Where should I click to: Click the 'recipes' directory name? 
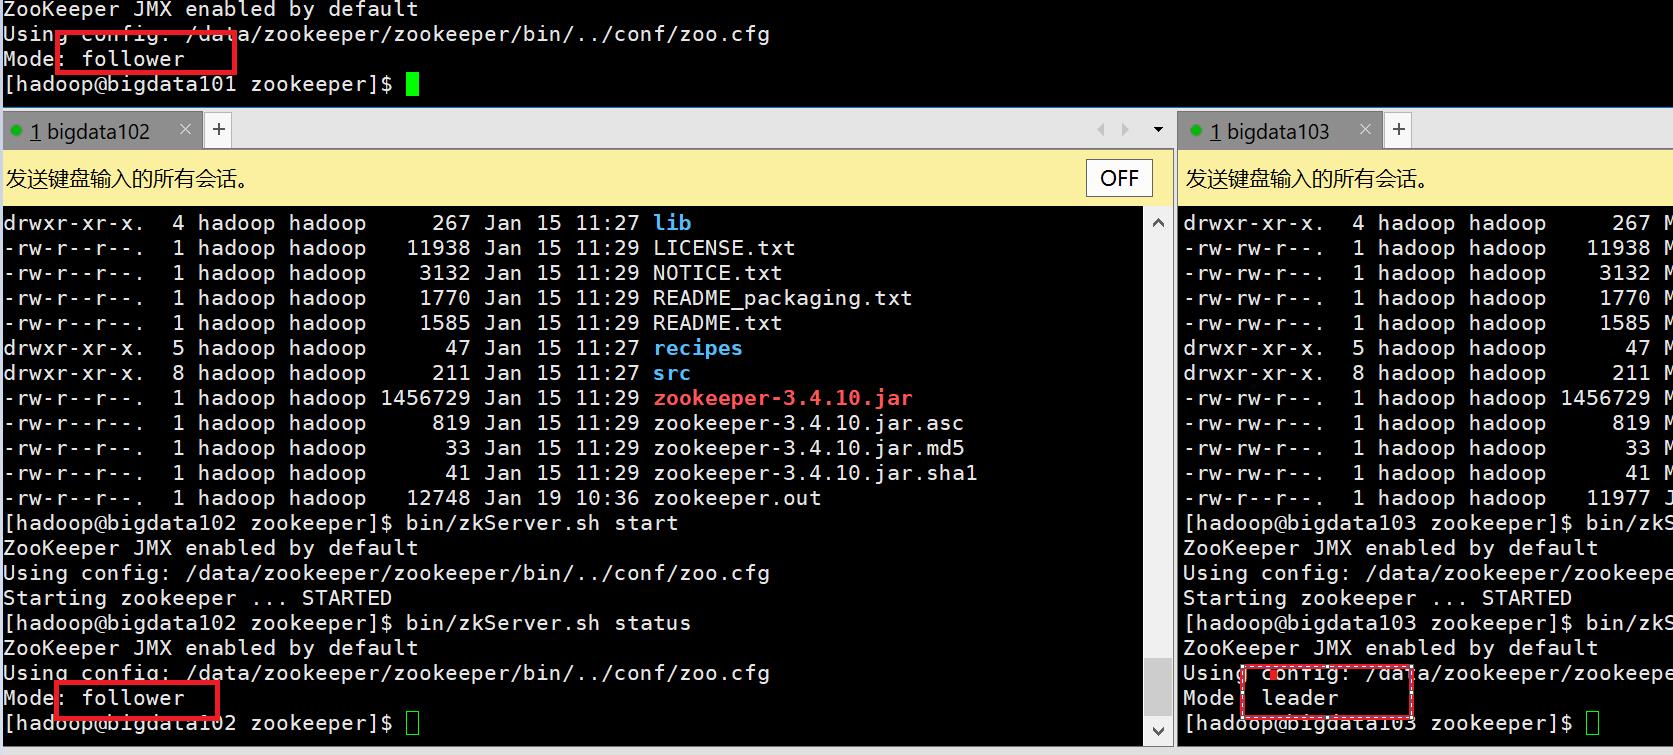(698, 348)
